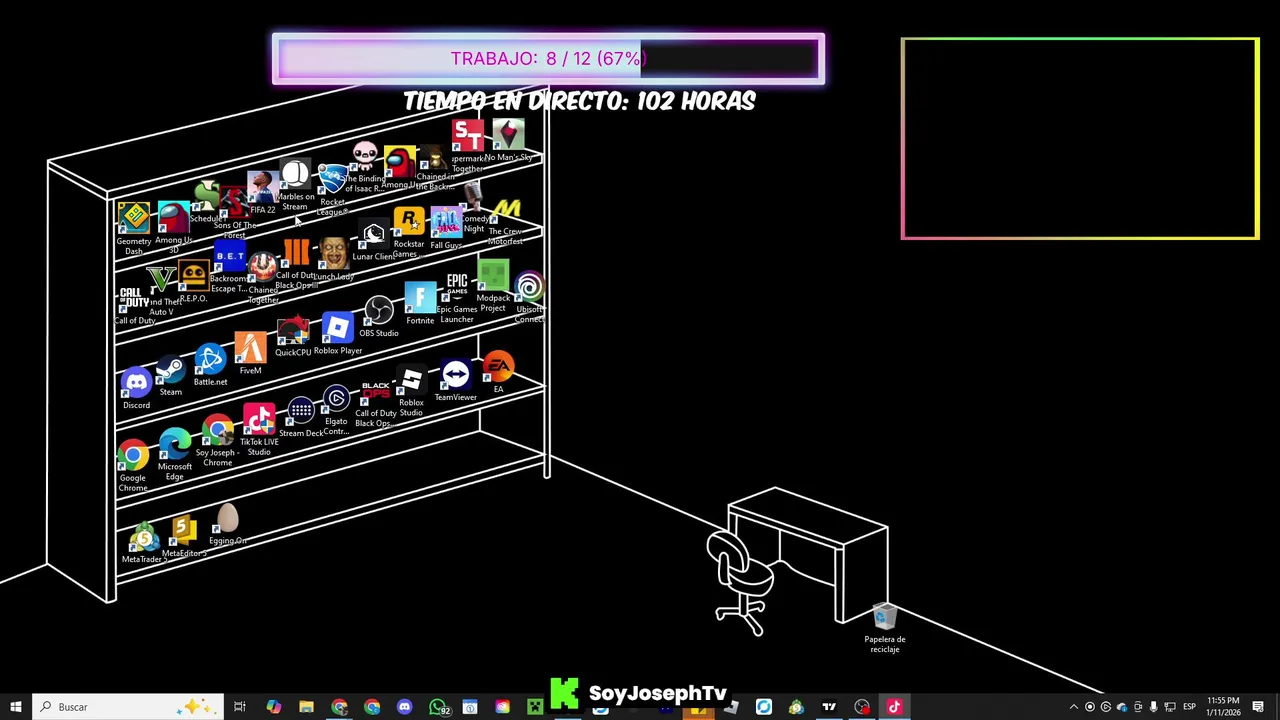This screenshot has height=720, width=1280.
Task: Click the Windows Start button
Action: pyautogui.click(x=15, y=707)
